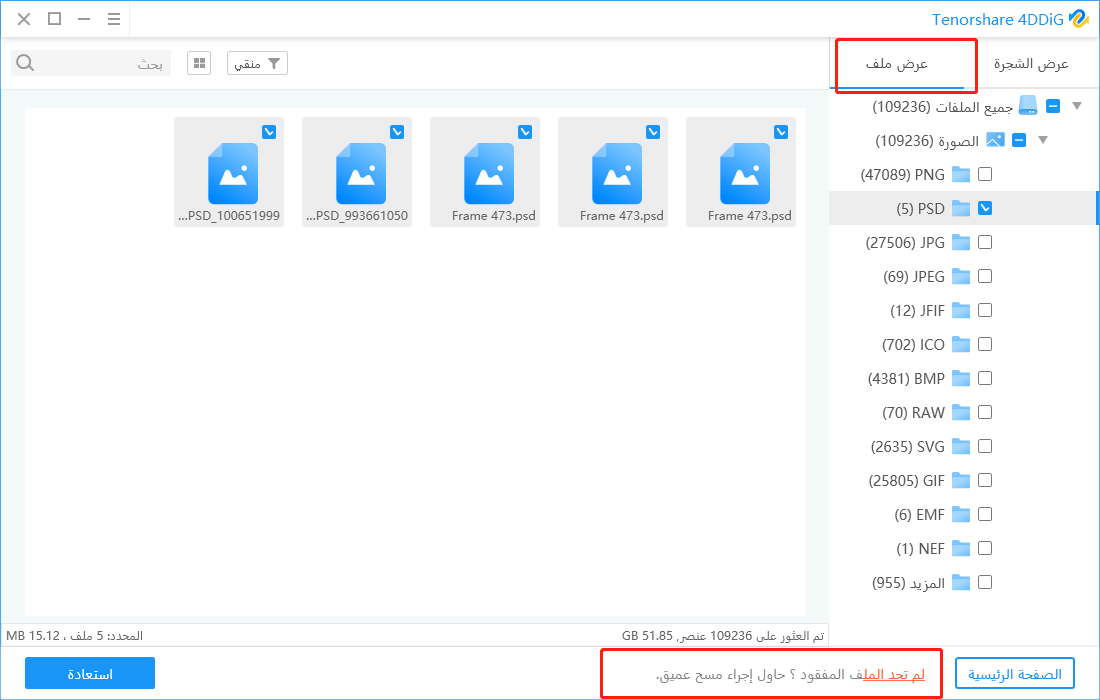This screenshot has height=700, width=1100.
Task: Check the RAW (70) checkbox
Action: click(985, 412)
